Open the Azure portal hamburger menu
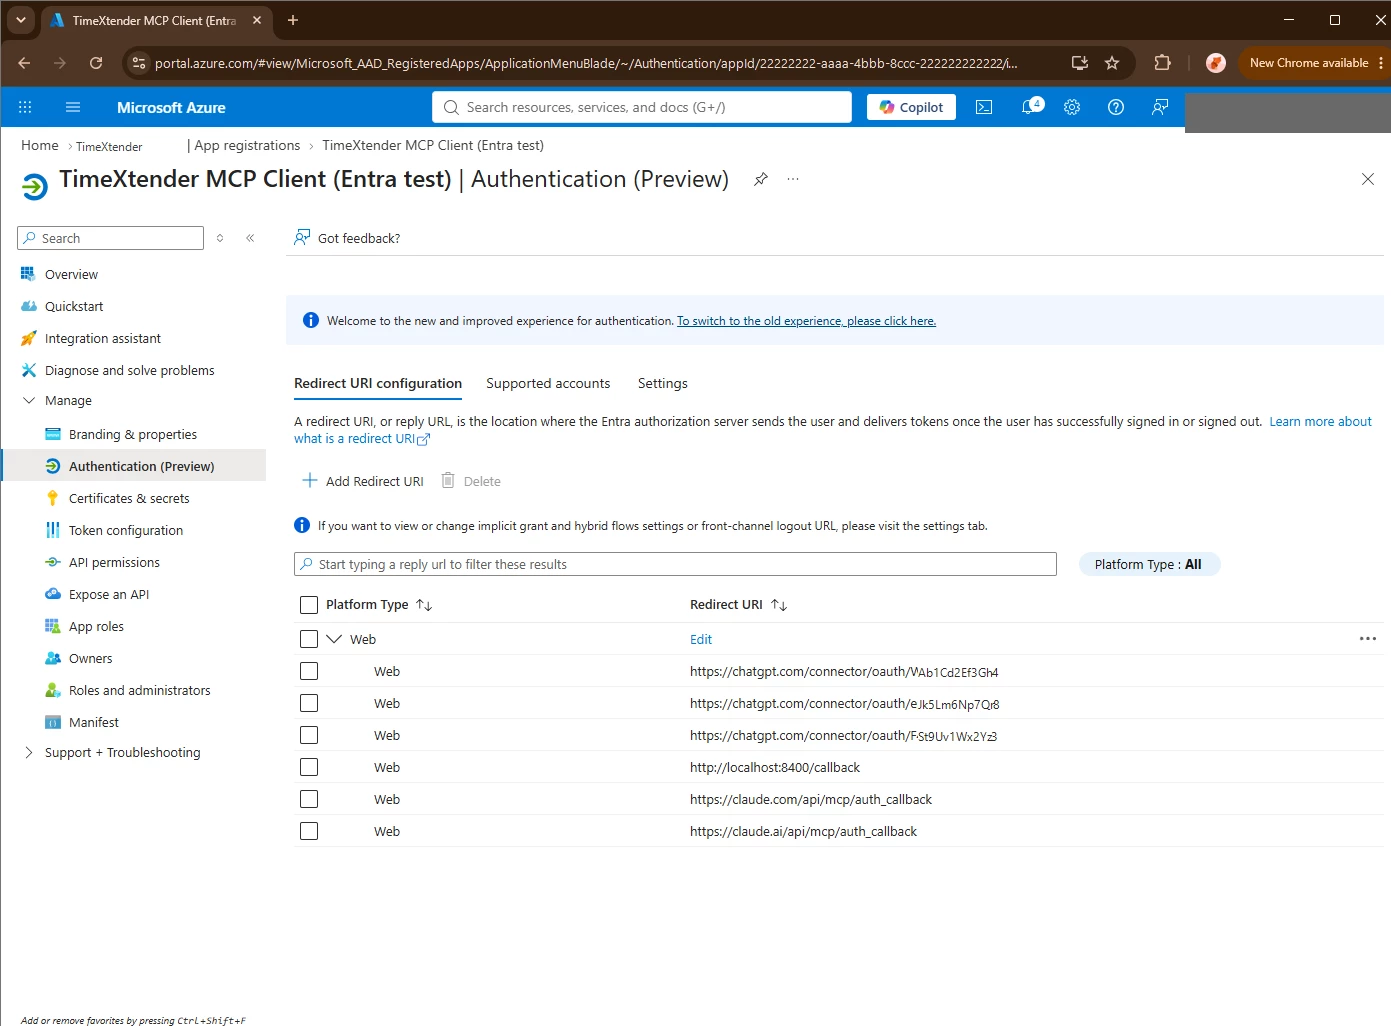 pyautogui.click(x=72, y=107)
